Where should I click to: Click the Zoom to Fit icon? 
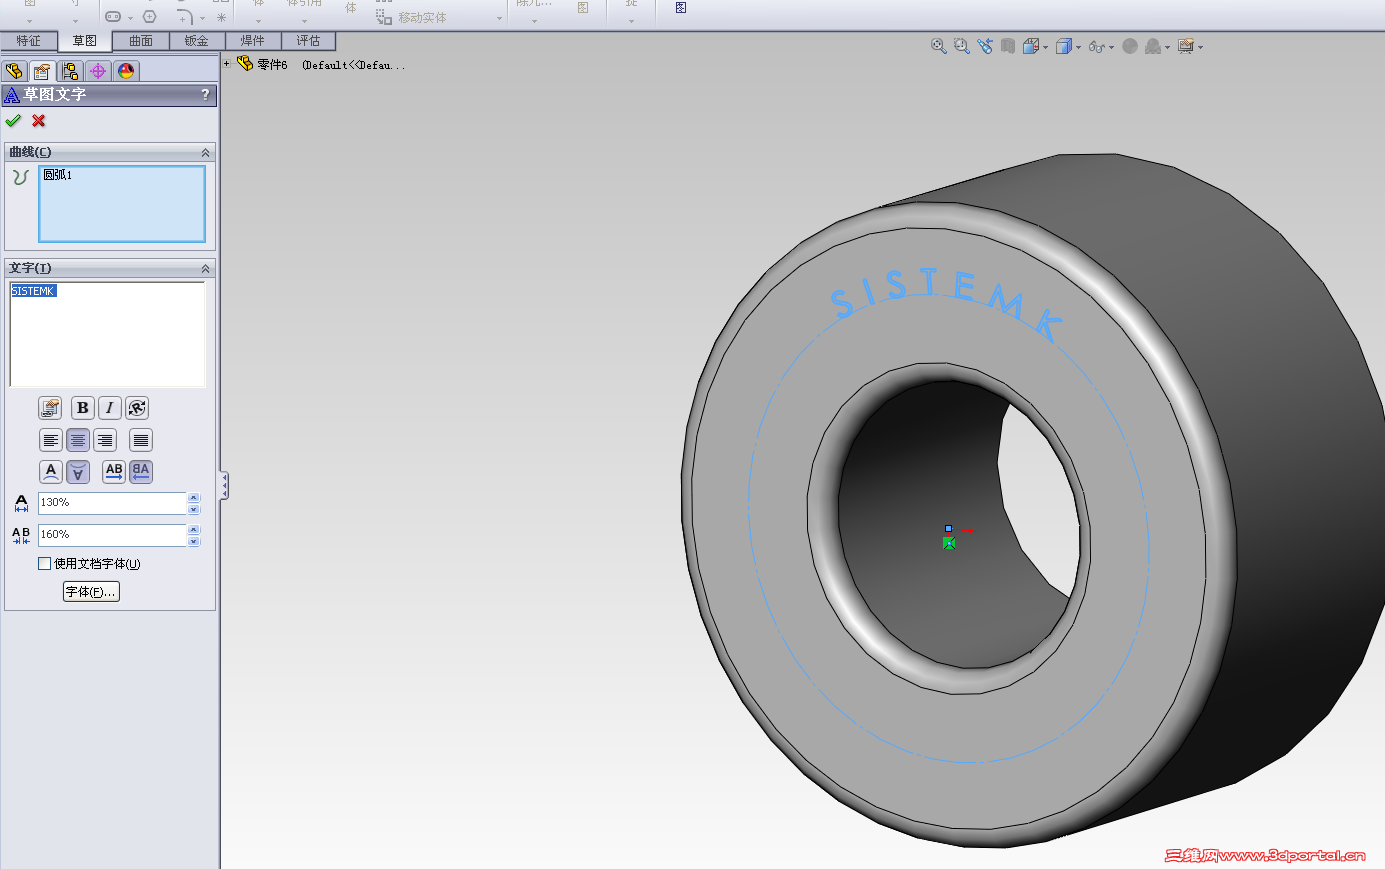point(938,46)
